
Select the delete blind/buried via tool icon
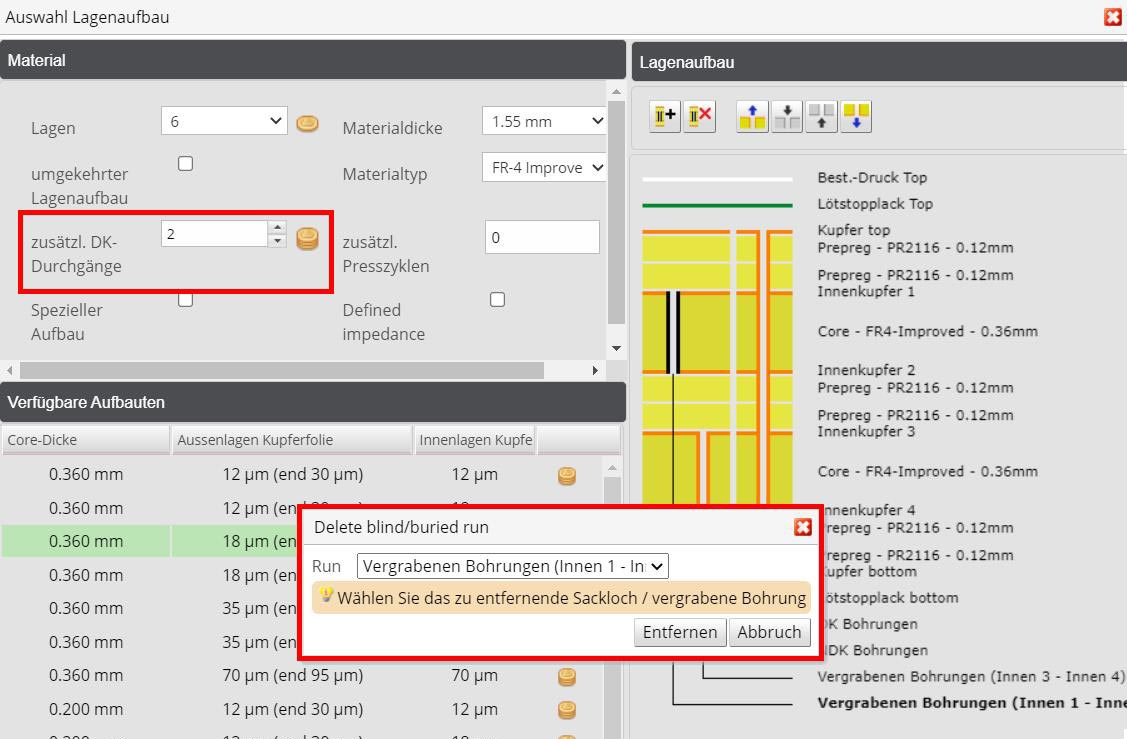[x=698, y=115]
